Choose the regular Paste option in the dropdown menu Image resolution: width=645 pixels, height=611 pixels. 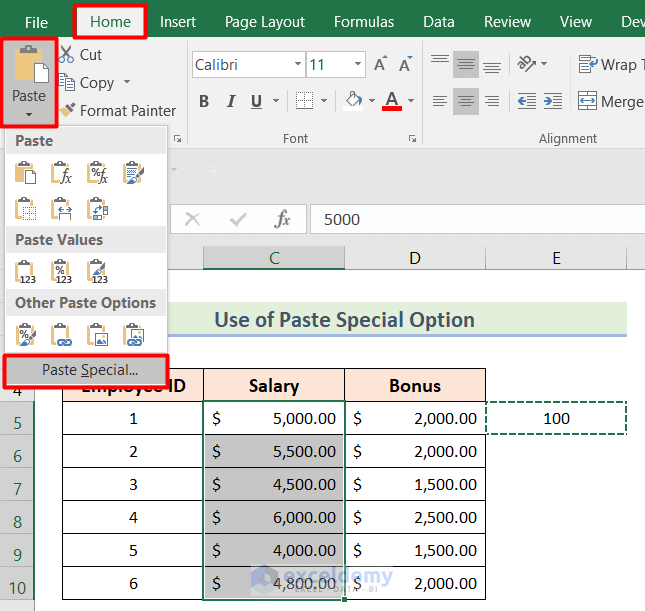point(26,173)
